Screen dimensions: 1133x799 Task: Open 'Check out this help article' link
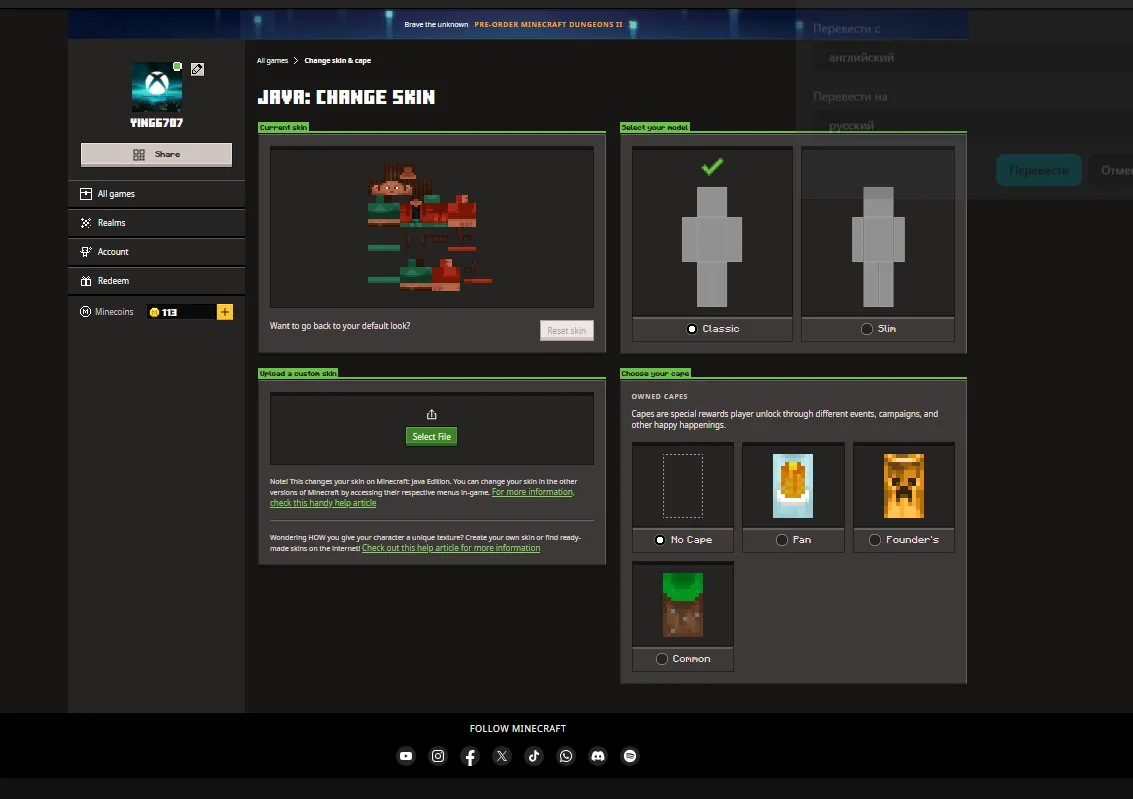451,548
